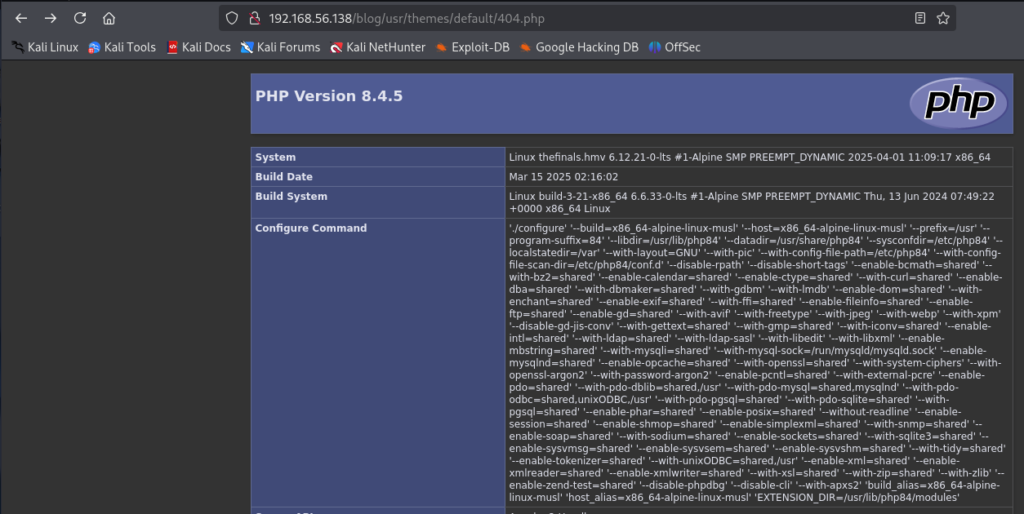Open the Kali Linux bookmark

pos(44,47)
